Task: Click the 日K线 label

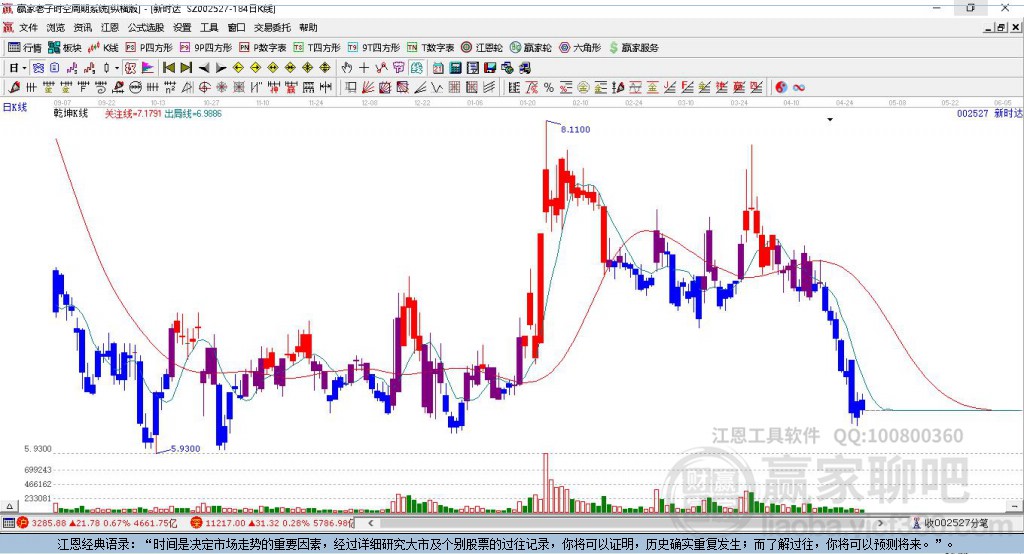Action: (x=15, y=107)
